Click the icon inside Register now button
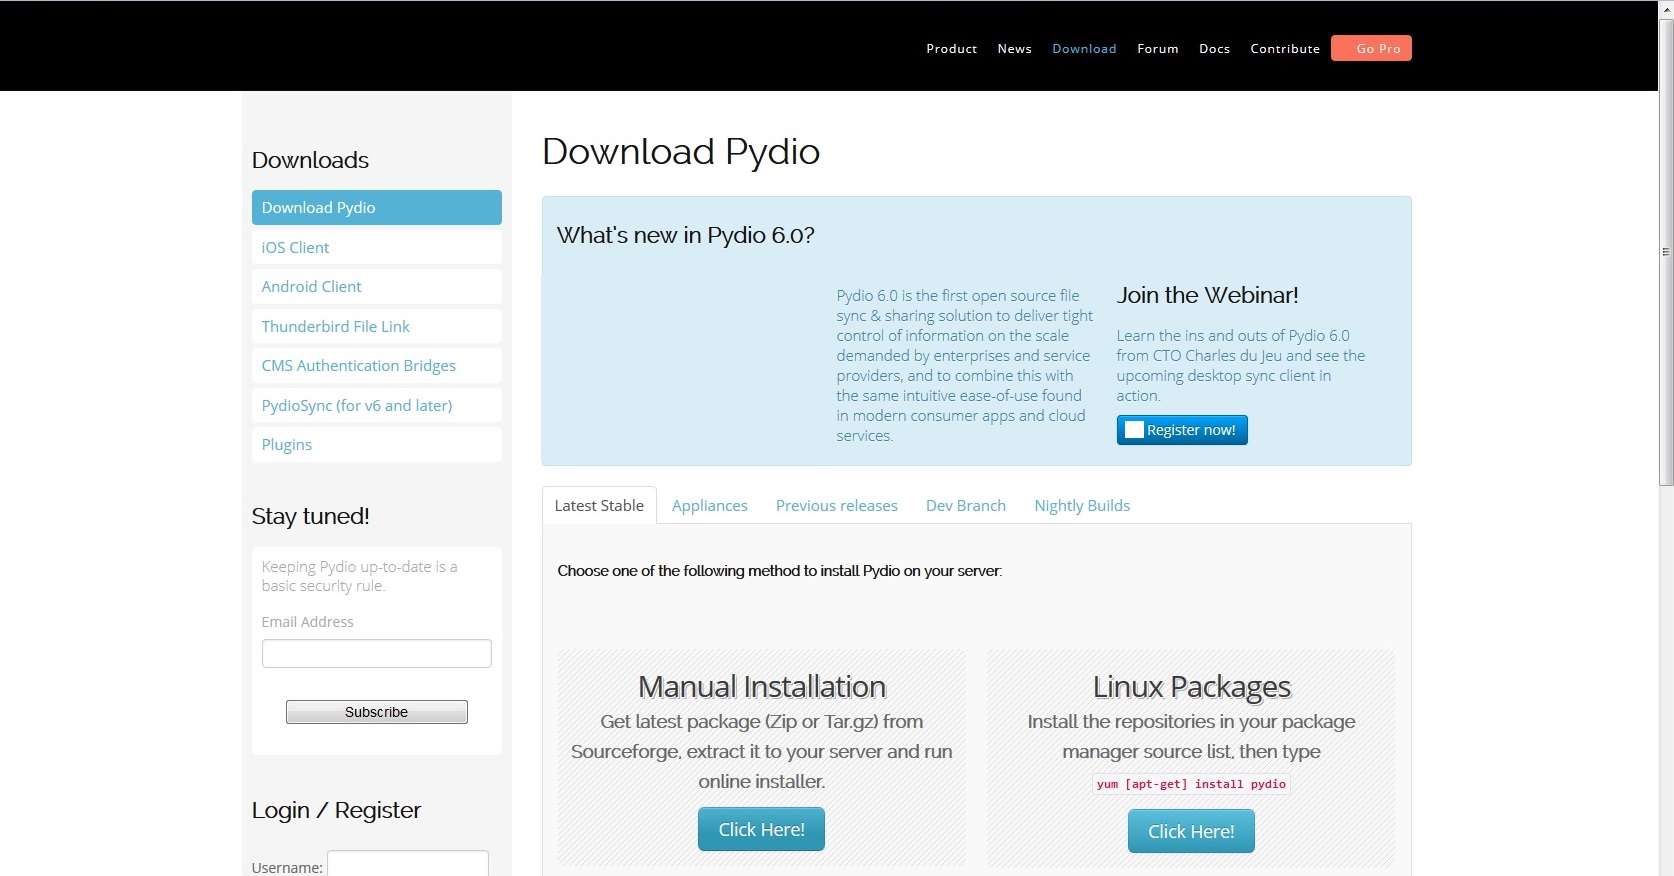This screenshot has width=1674, height=876. pos(1134,430)
